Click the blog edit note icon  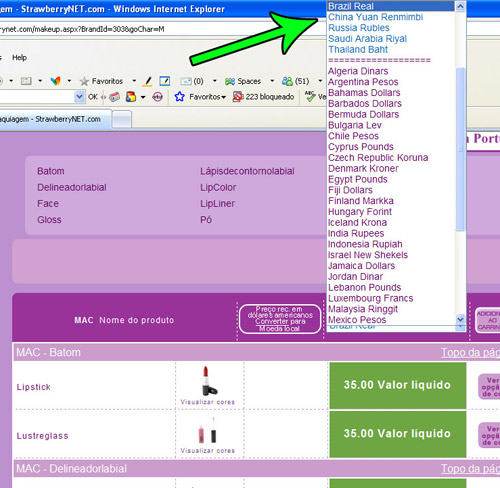click(165, 81)
